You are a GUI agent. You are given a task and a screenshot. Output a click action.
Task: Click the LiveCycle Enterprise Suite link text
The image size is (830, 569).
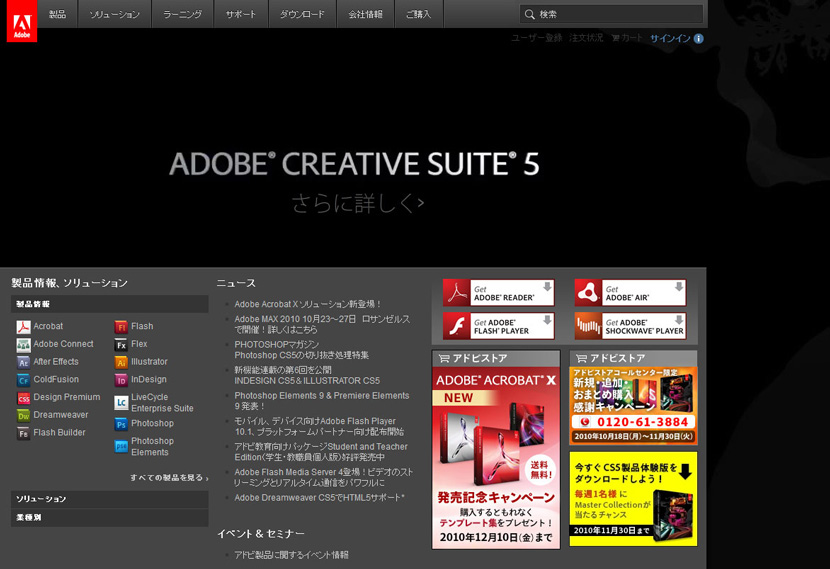coord(162,403)
